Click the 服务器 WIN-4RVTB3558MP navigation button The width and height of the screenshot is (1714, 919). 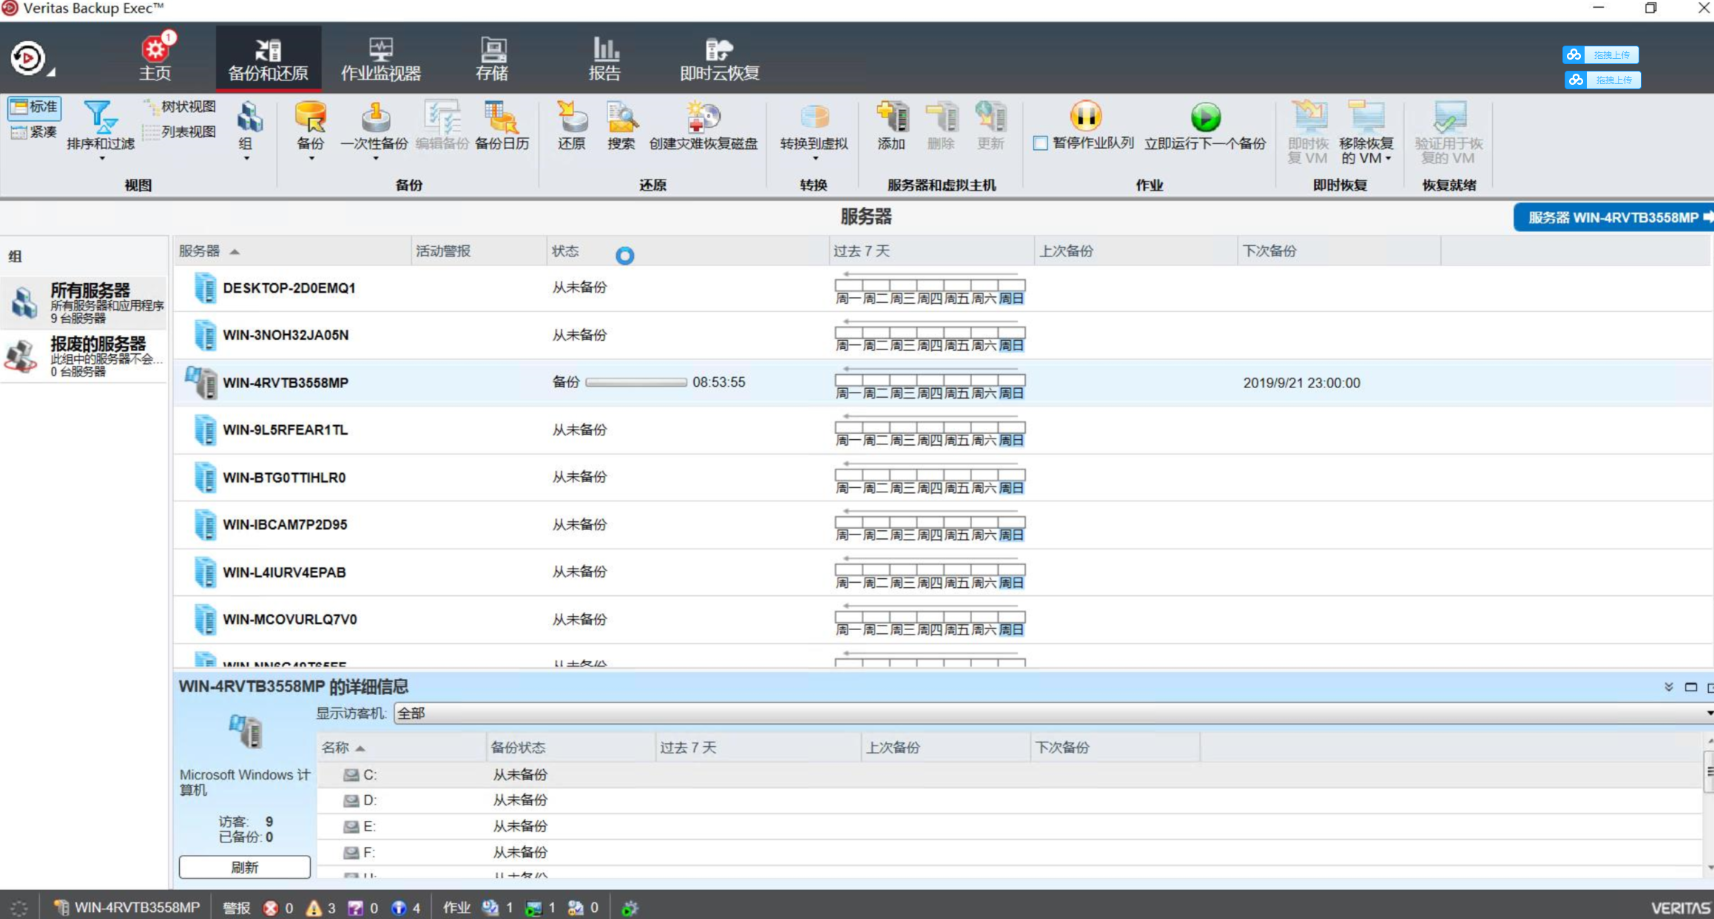[x=1613, y=217]
